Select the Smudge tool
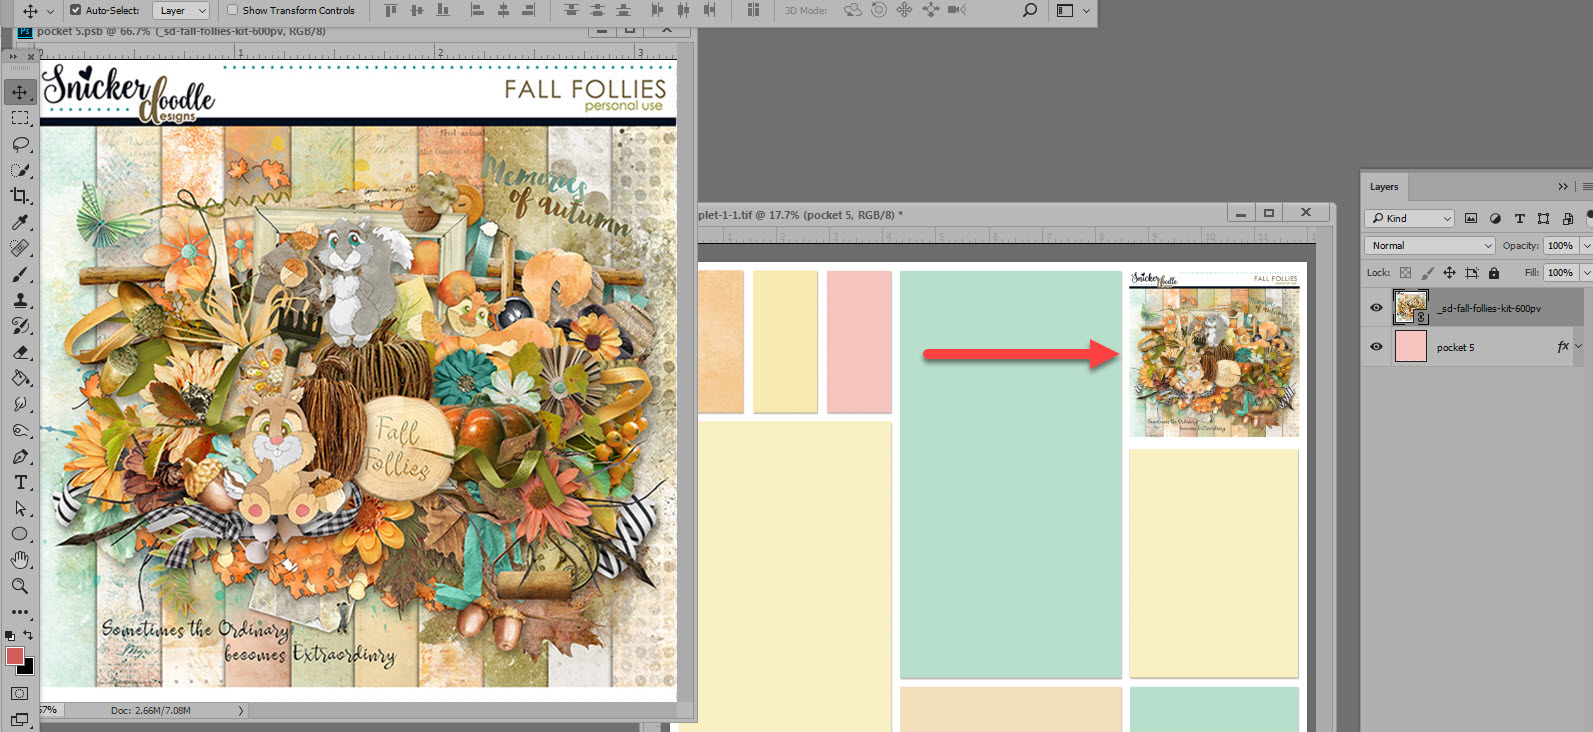This screenshot has height=732, width=1593. [x=20, y=404]
